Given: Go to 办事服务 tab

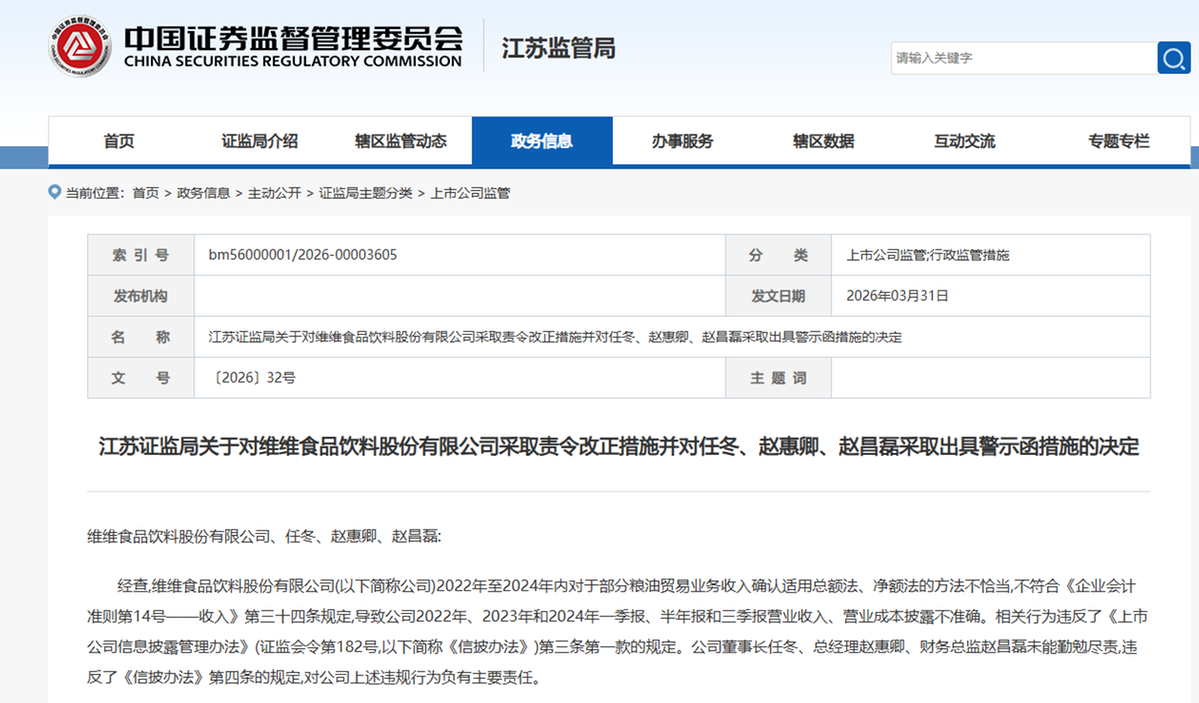Looking at the screenshot, I should click(x=682, y=141).
